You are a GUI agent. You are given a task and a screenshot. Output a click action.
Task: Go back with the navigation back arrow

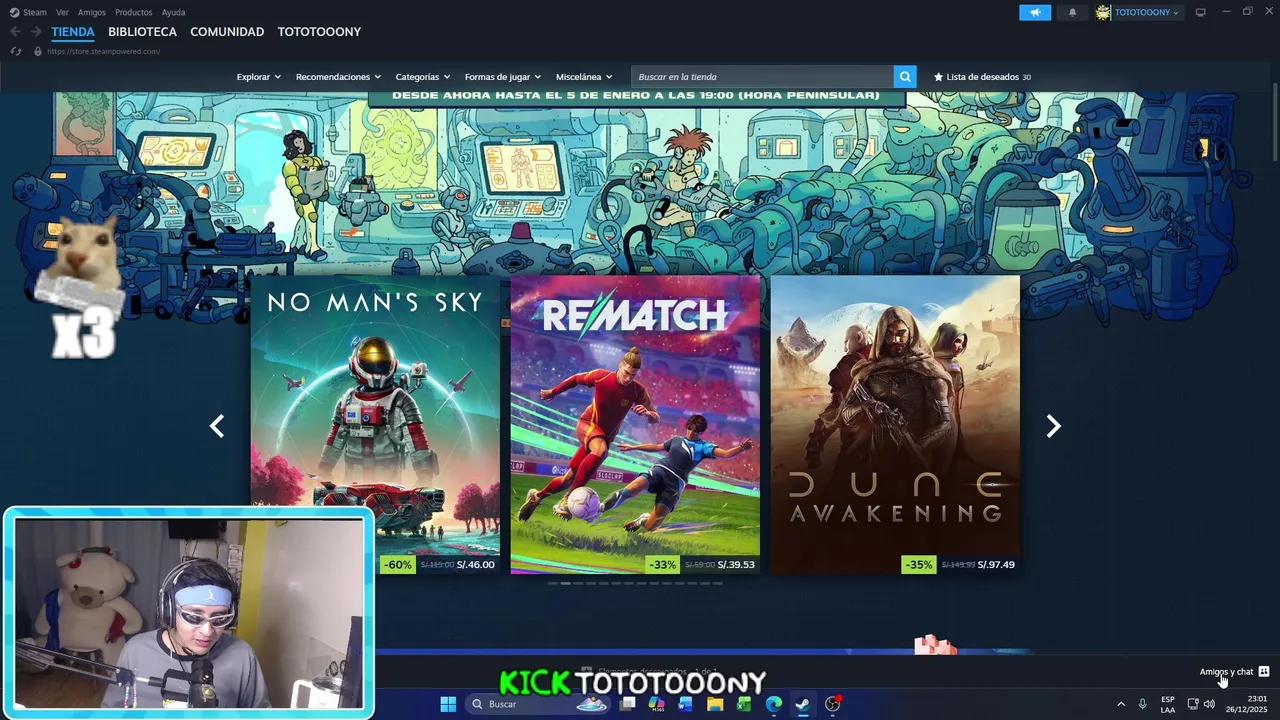pyautogui.click(x=15, y=32)
